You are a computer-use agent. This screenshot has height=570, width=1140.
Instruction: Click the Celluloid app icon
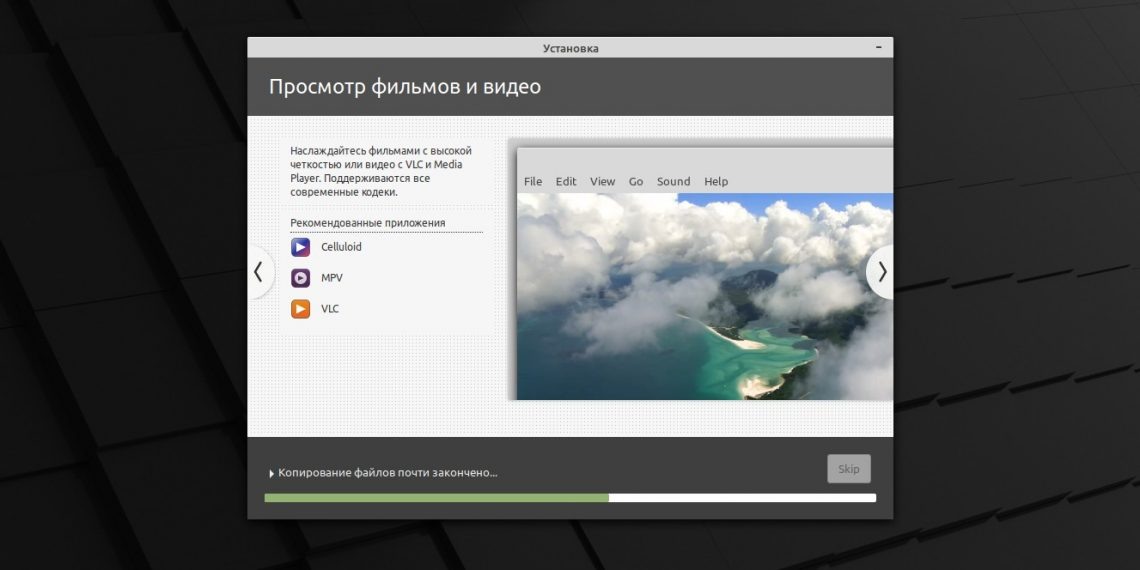(300, 247)
